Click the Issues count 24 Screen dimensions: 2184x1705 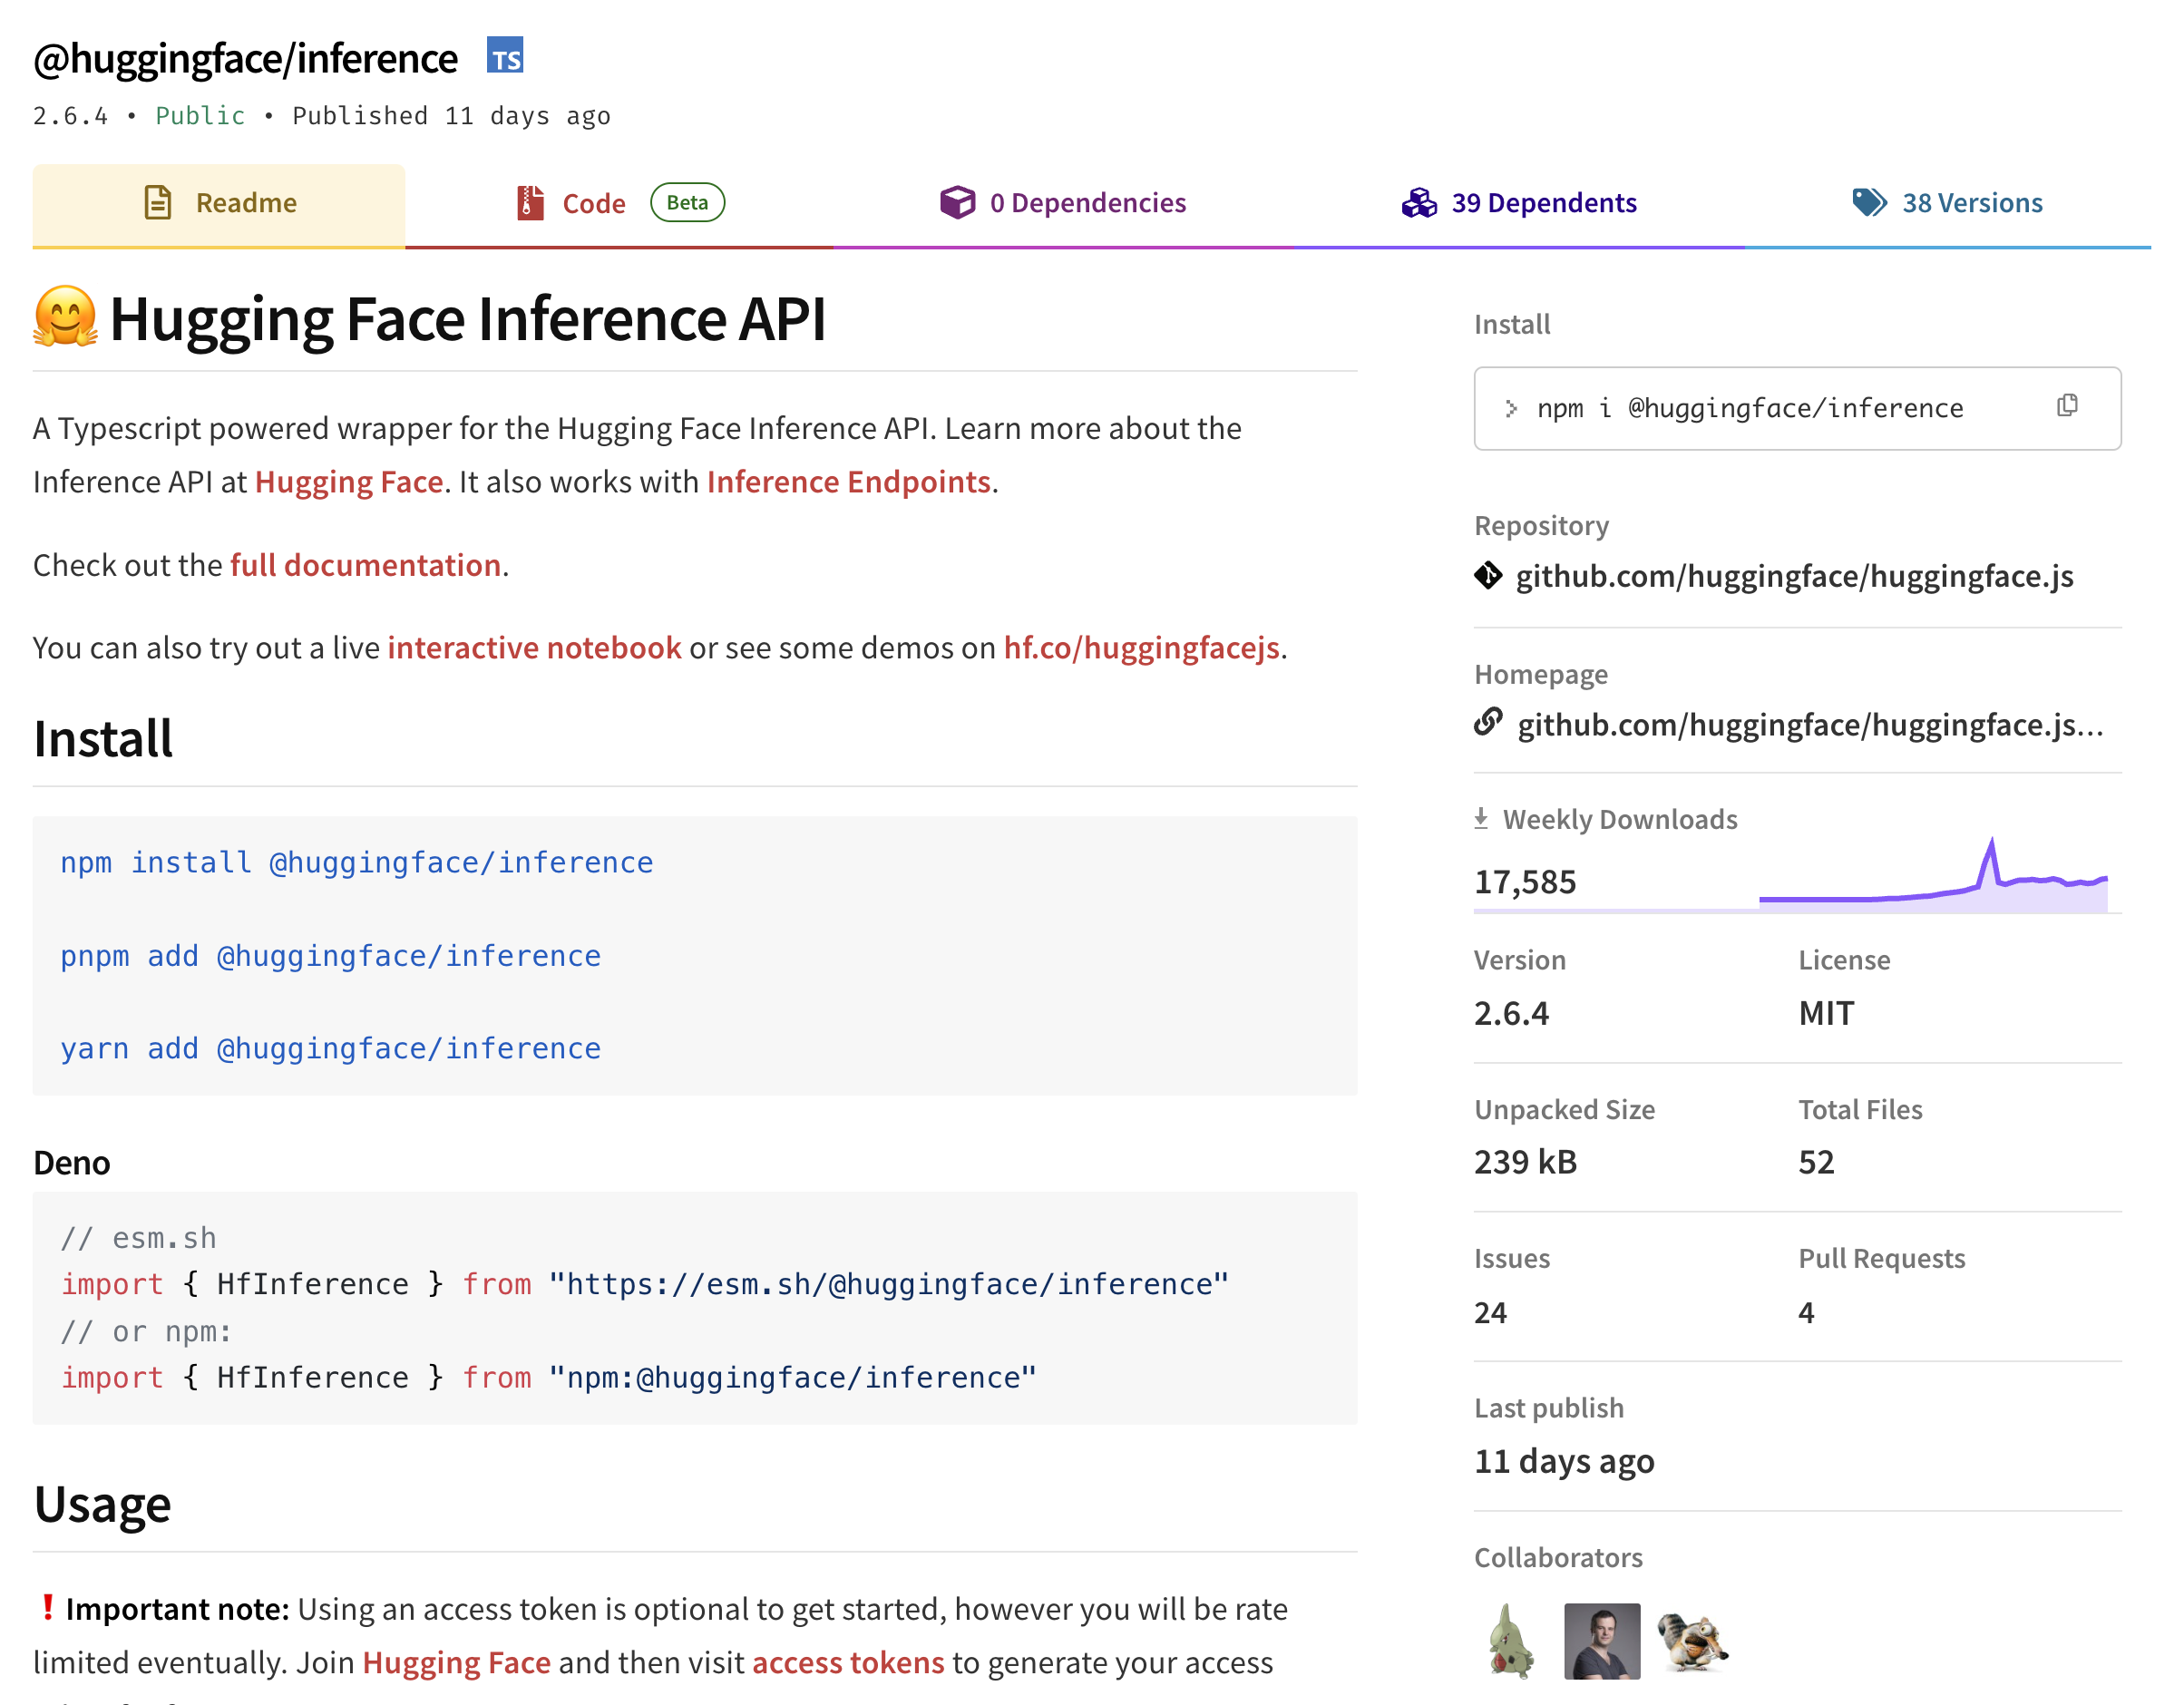[x=1490, y=1312]
